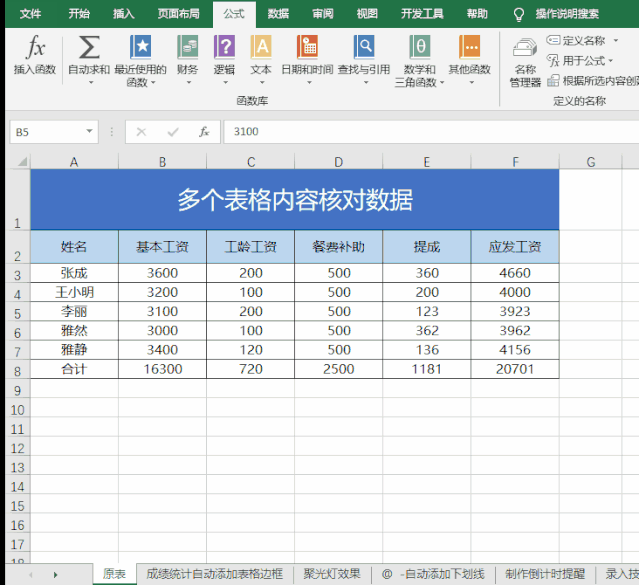Click the sheet tab scroll left arrow
This screenshot has height=585, width=639.
pos(31,575)
